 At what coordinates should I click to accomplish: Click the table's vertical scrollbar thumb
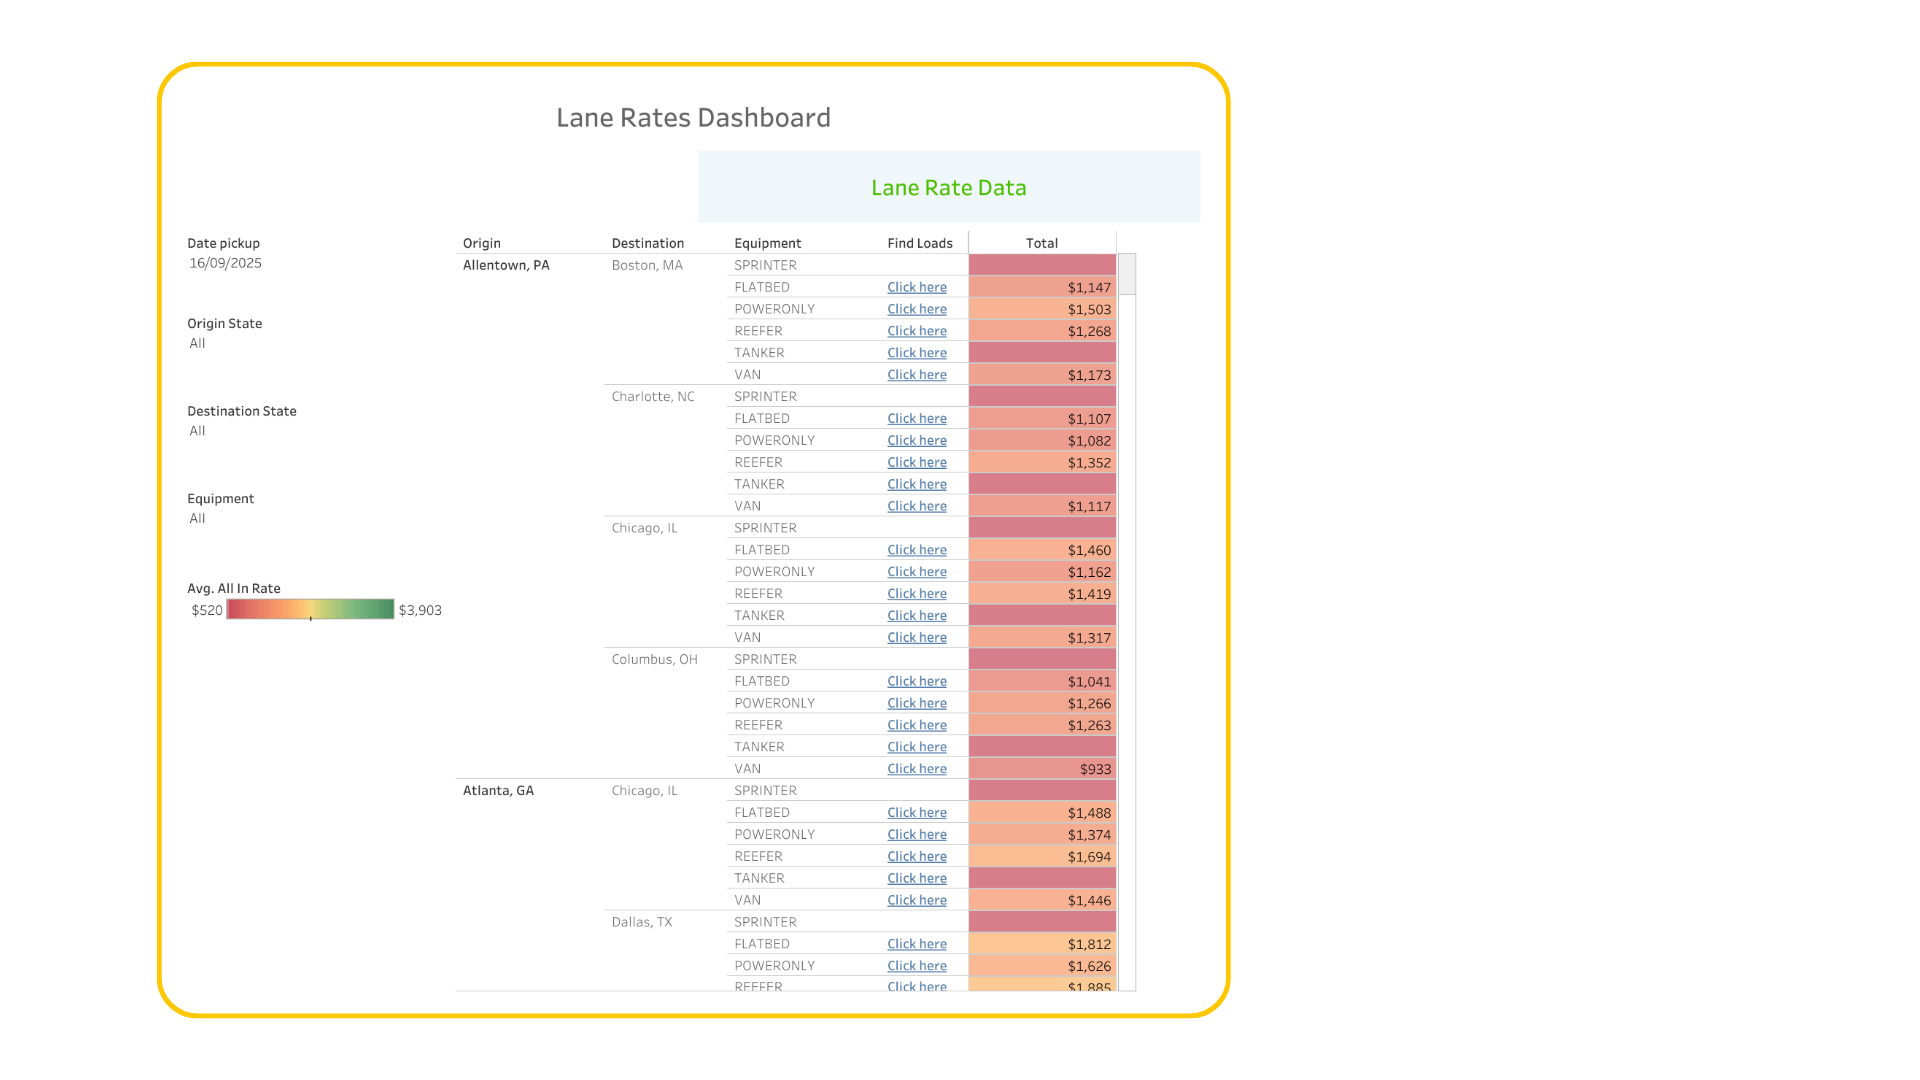(x=1127, y=274)
